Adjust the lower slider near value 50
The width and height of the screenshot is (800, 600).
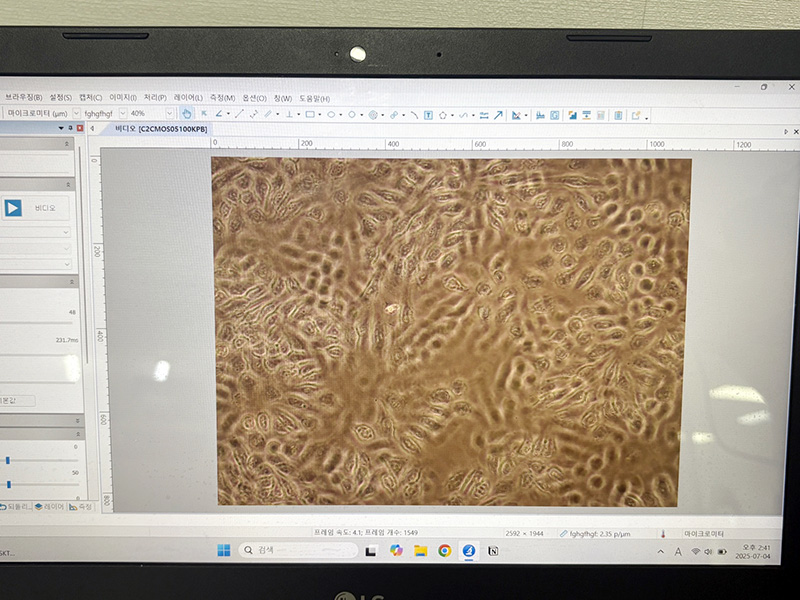click(x=8, y=484)
